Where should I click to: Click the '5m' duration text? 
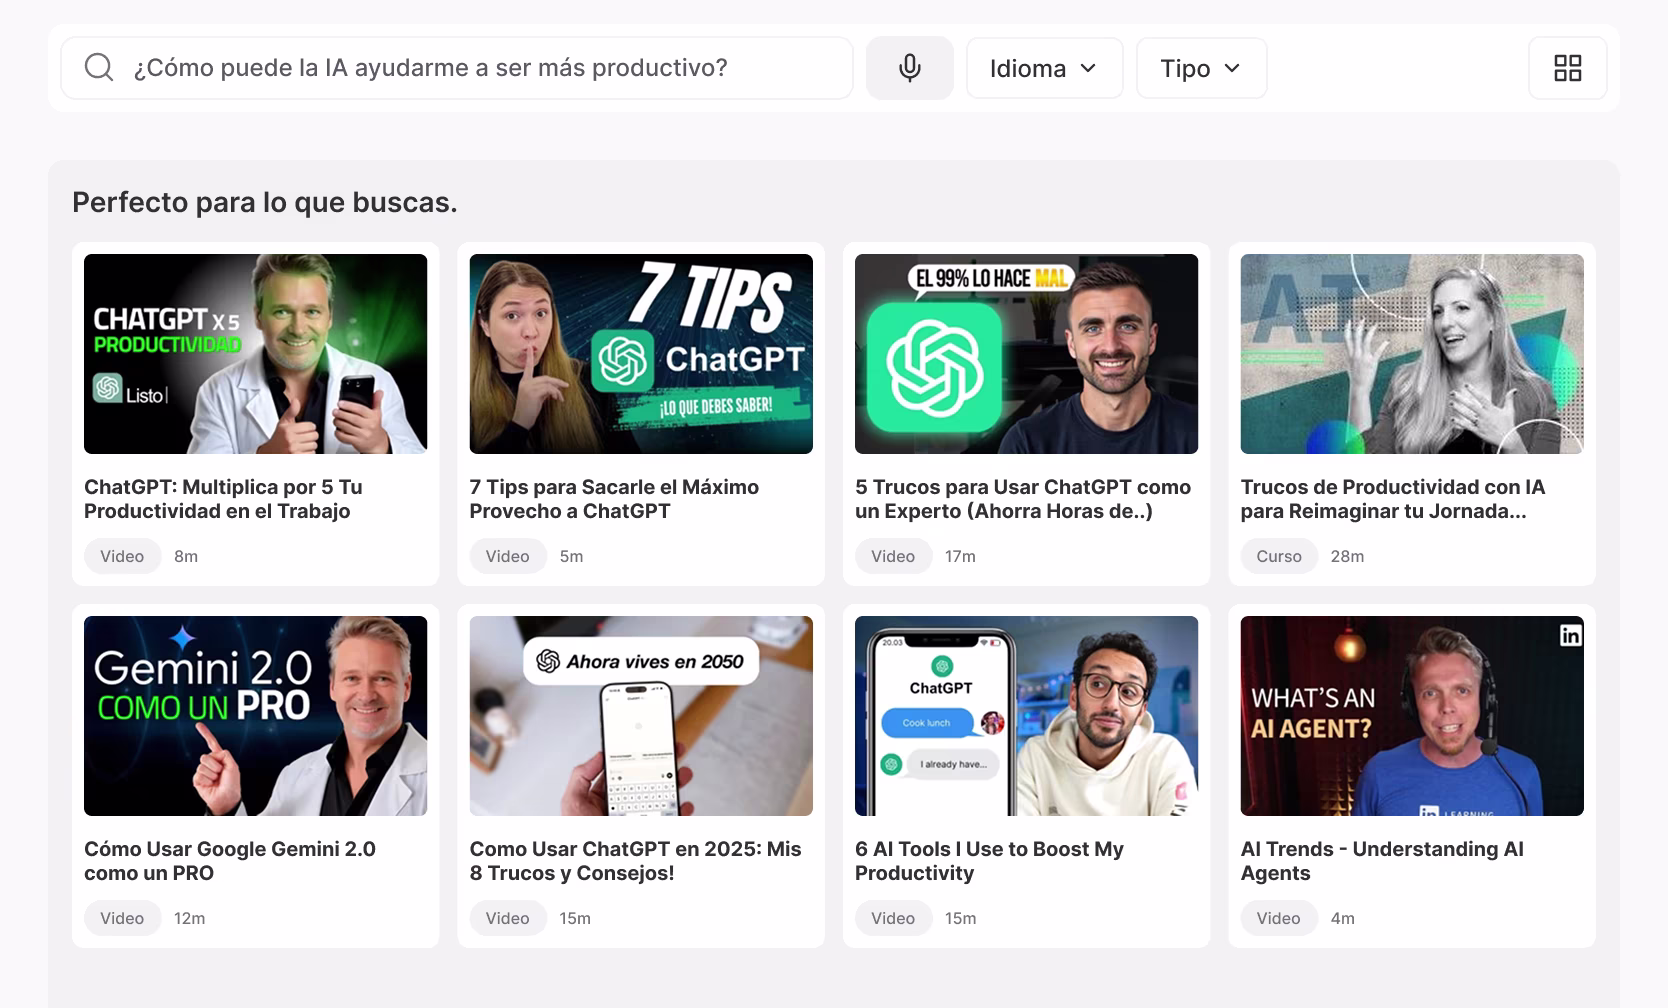(571, 556)
